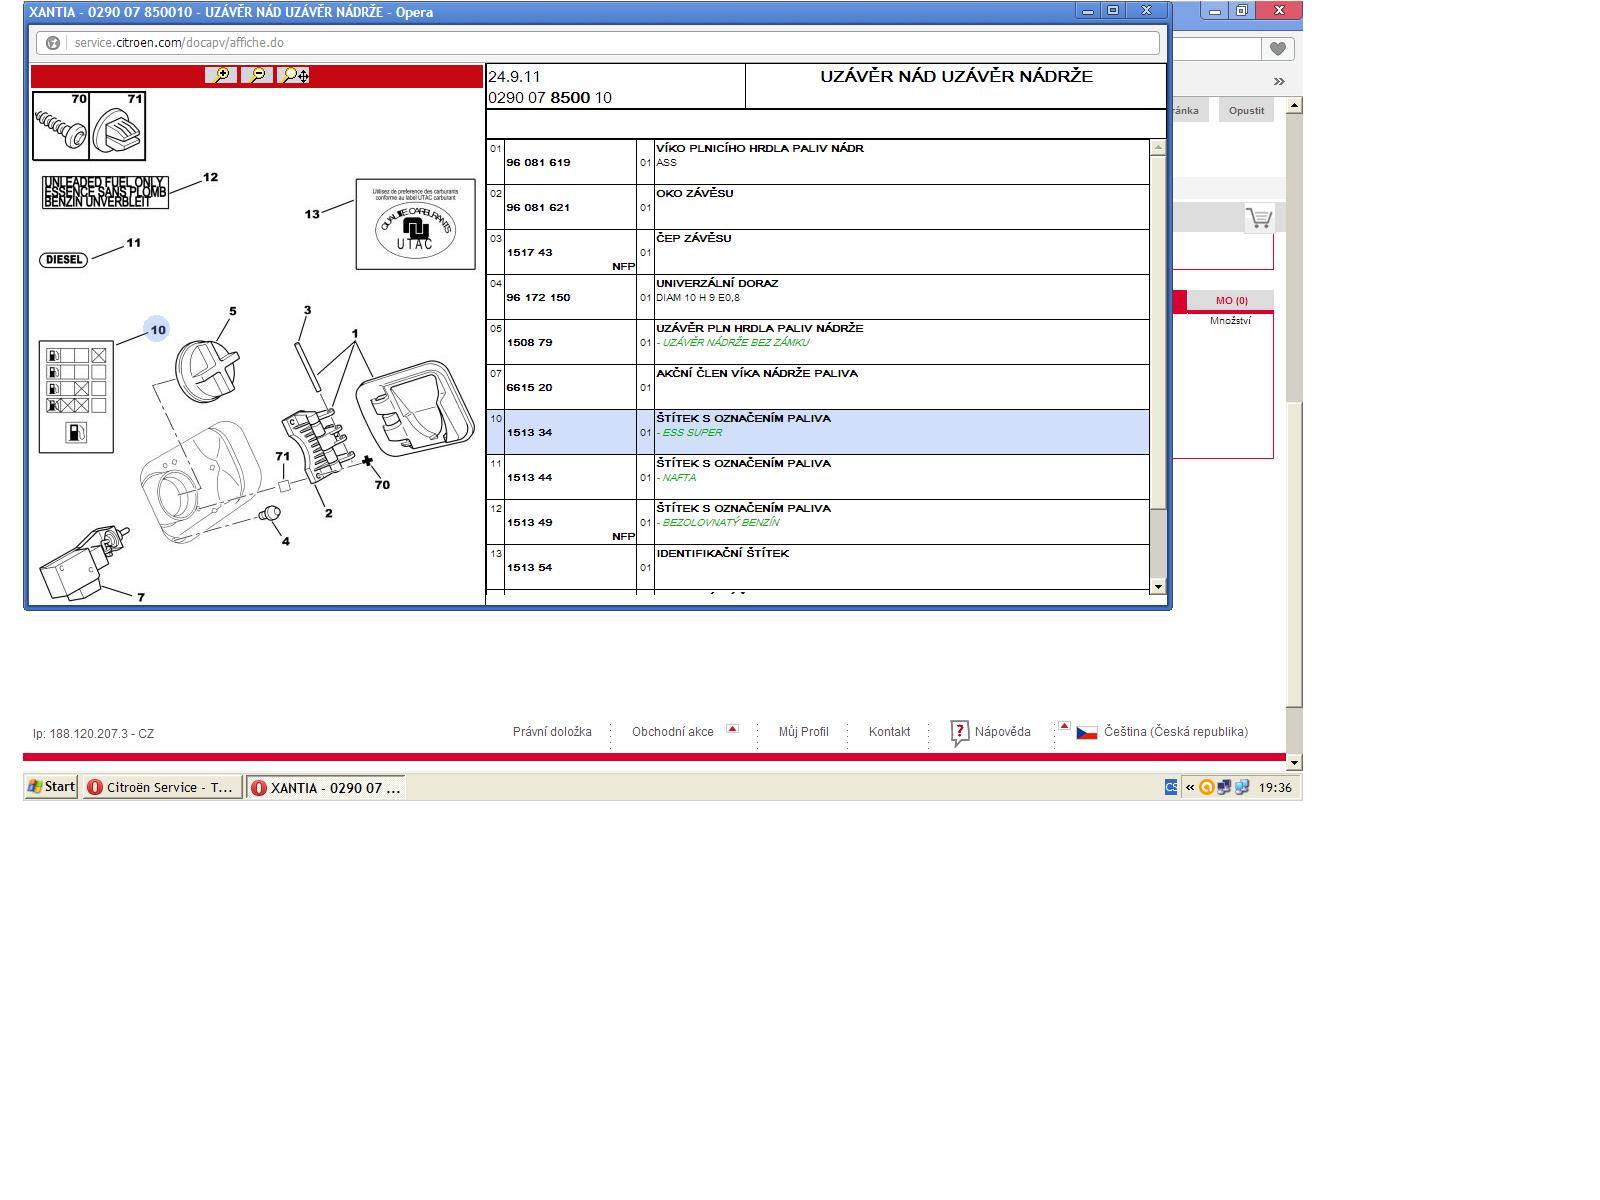
Task: Click the UTAC sticker illustration
Action: coord(415,224)
